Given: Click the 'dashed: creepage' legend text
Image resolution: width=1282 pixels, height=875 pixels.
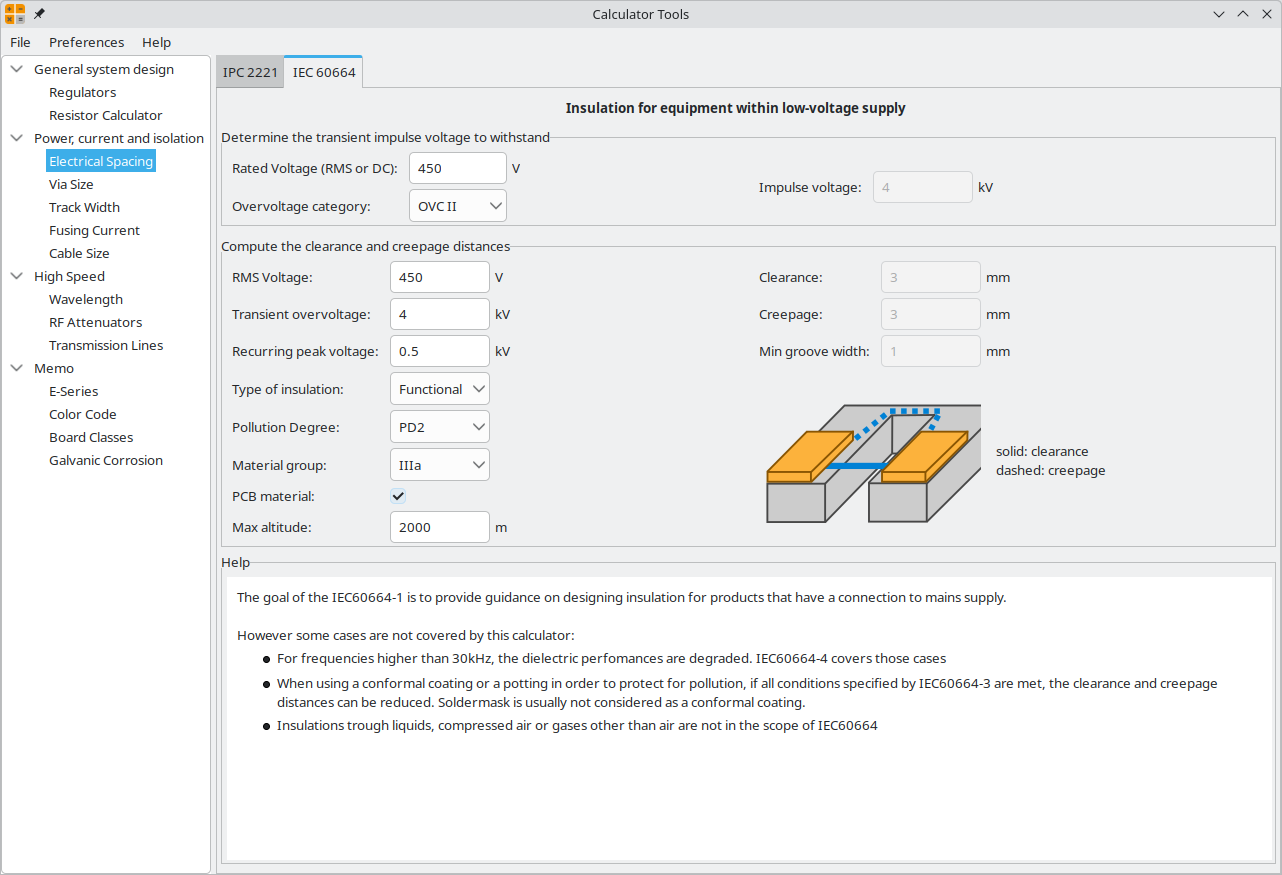Looking at the screenshot, I should pyautogui.click(x=1050, y=470).
